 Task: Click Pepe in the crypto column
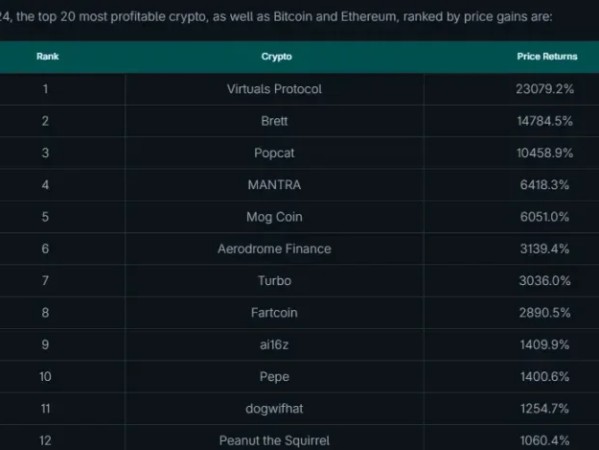[274, 377]
